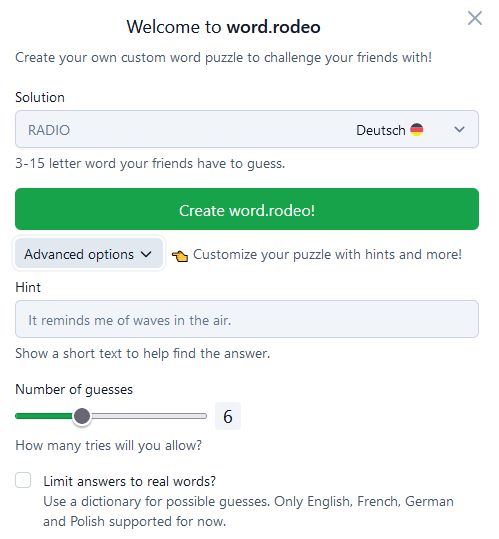Click the 'Limit answers to real words?' label
This screenshot has height=539, width=499.
tap(130, 481)
